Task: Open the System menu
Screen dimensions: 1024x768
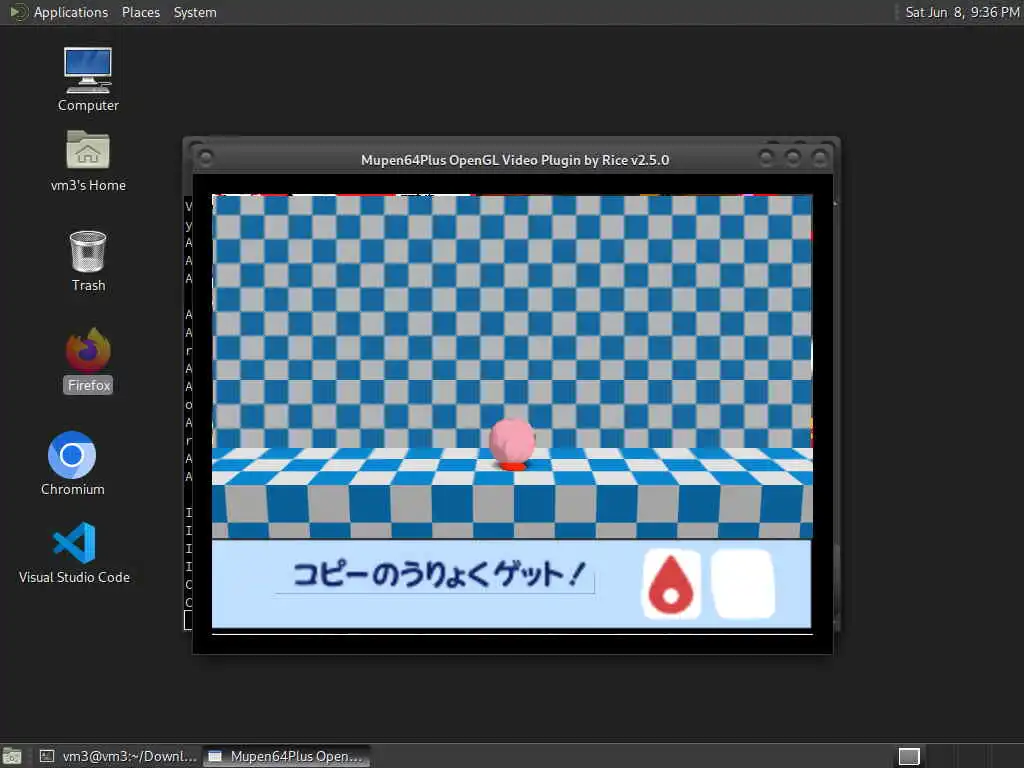Action: point(195,12)
